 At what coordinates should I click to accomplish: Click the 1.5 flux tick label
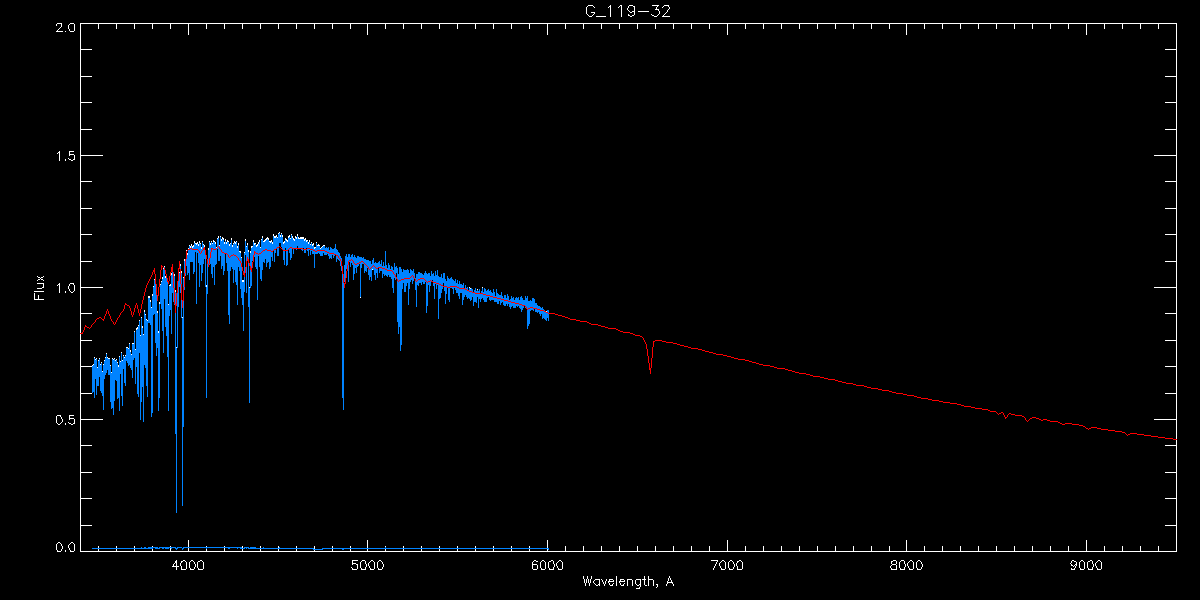tap(65, 156)
